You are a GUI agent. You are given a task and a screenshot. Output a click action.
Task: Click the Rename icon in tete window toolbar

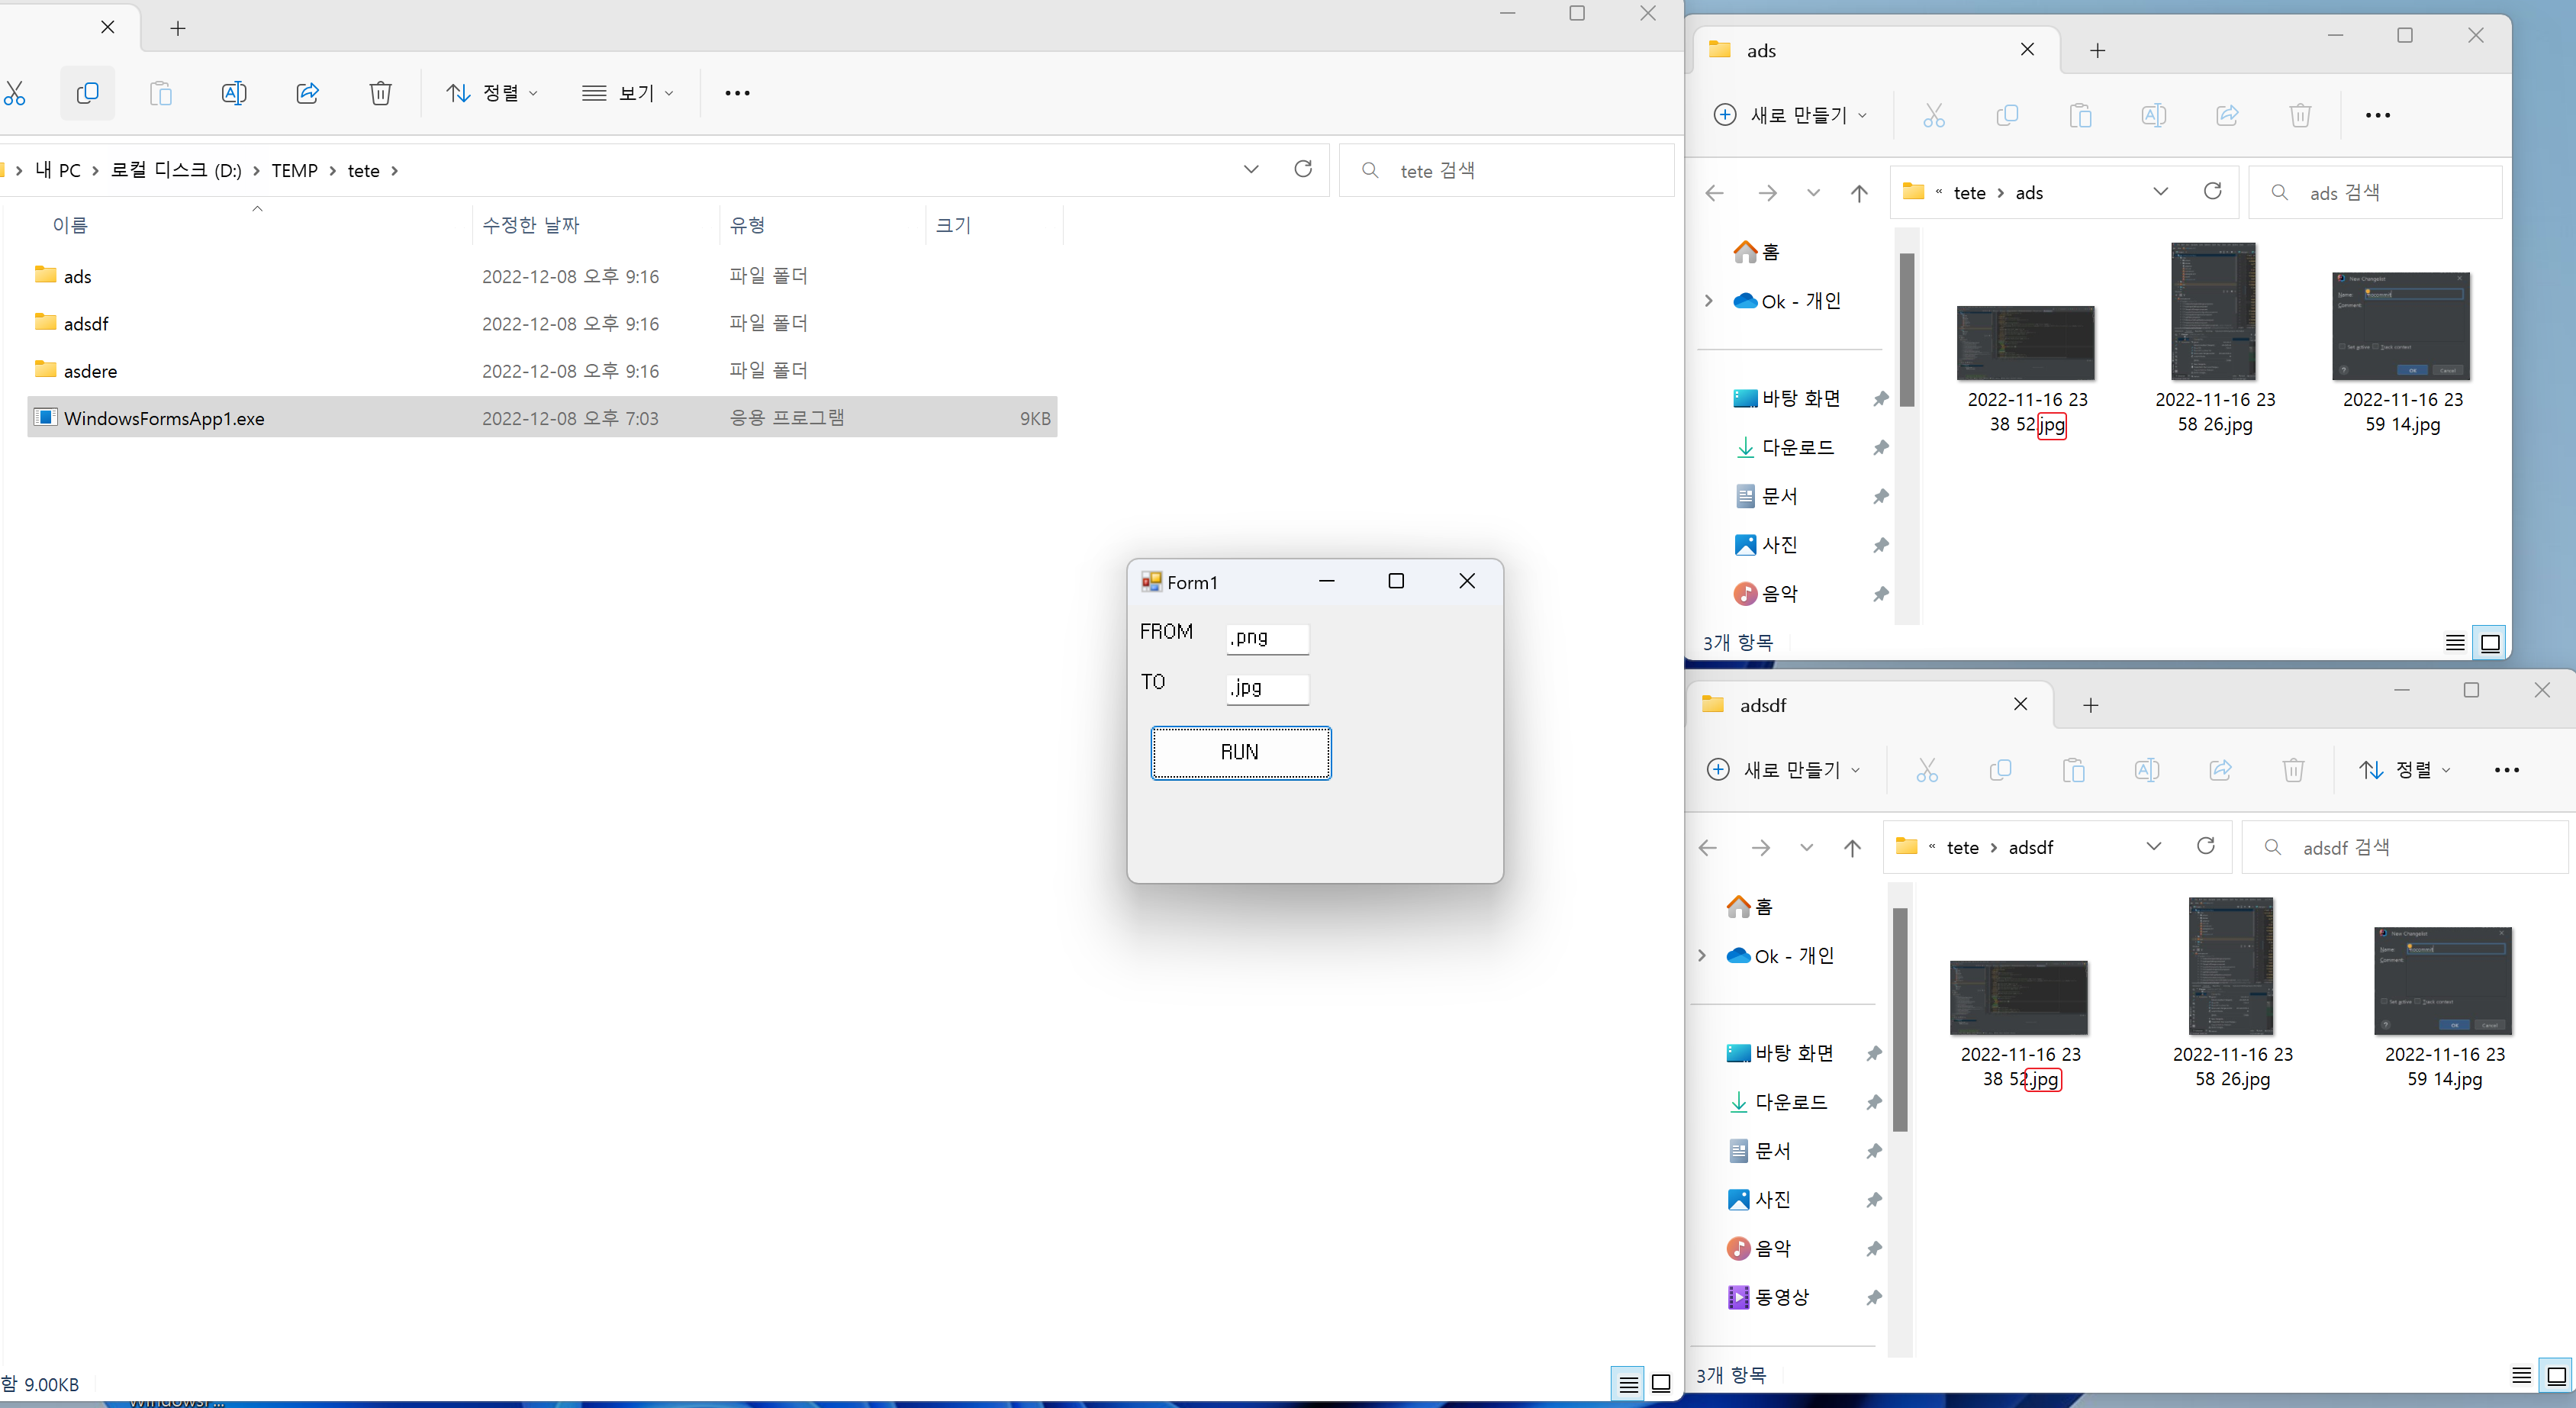pyautogui.click(x=234, y=93)
